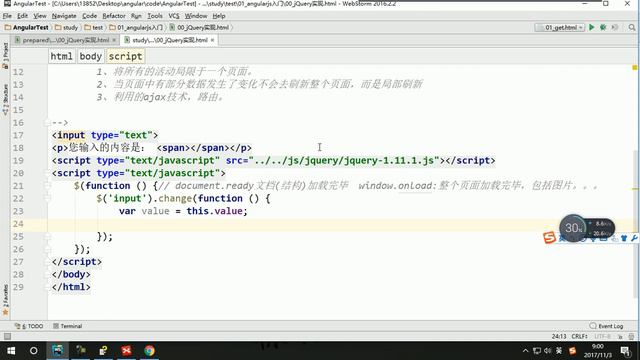The width and height of the screenshot is (640, 360).
Task: Open the Windows Start menu
Action: 11,351
